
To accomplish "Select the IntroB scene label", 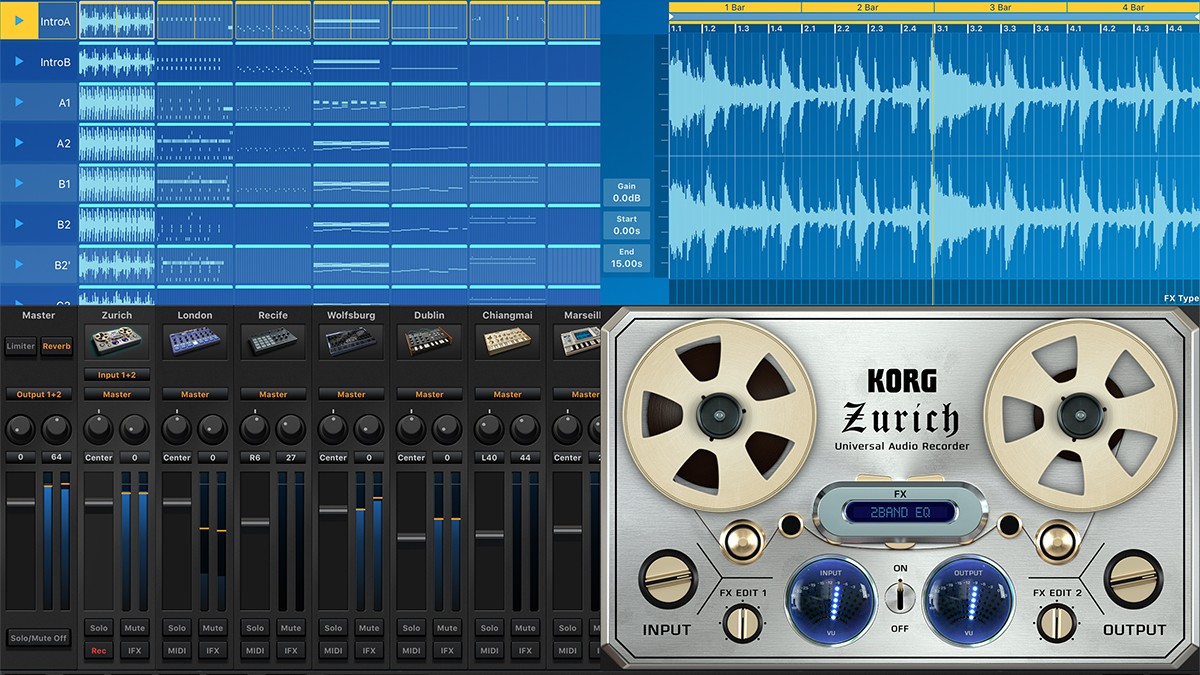I will [55, 62].
